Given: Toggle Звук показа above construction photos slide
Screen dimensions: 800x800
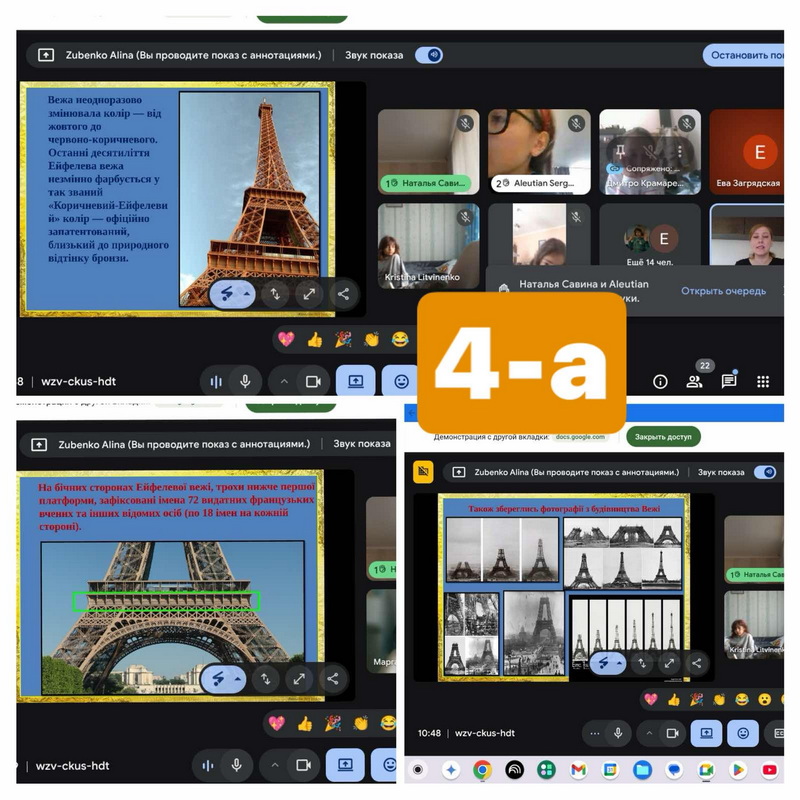Looking at the screenshot, I should click(765, 472).
